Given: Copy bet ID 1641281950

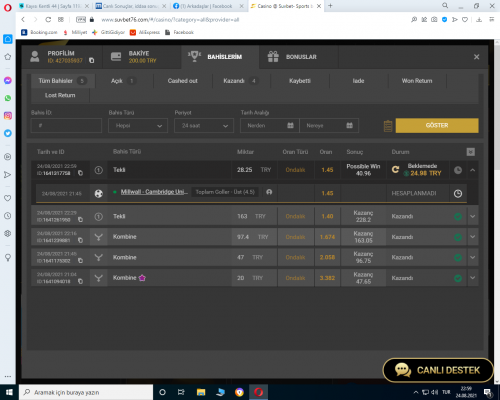Looking at the screenshot, I should point(80,220).
